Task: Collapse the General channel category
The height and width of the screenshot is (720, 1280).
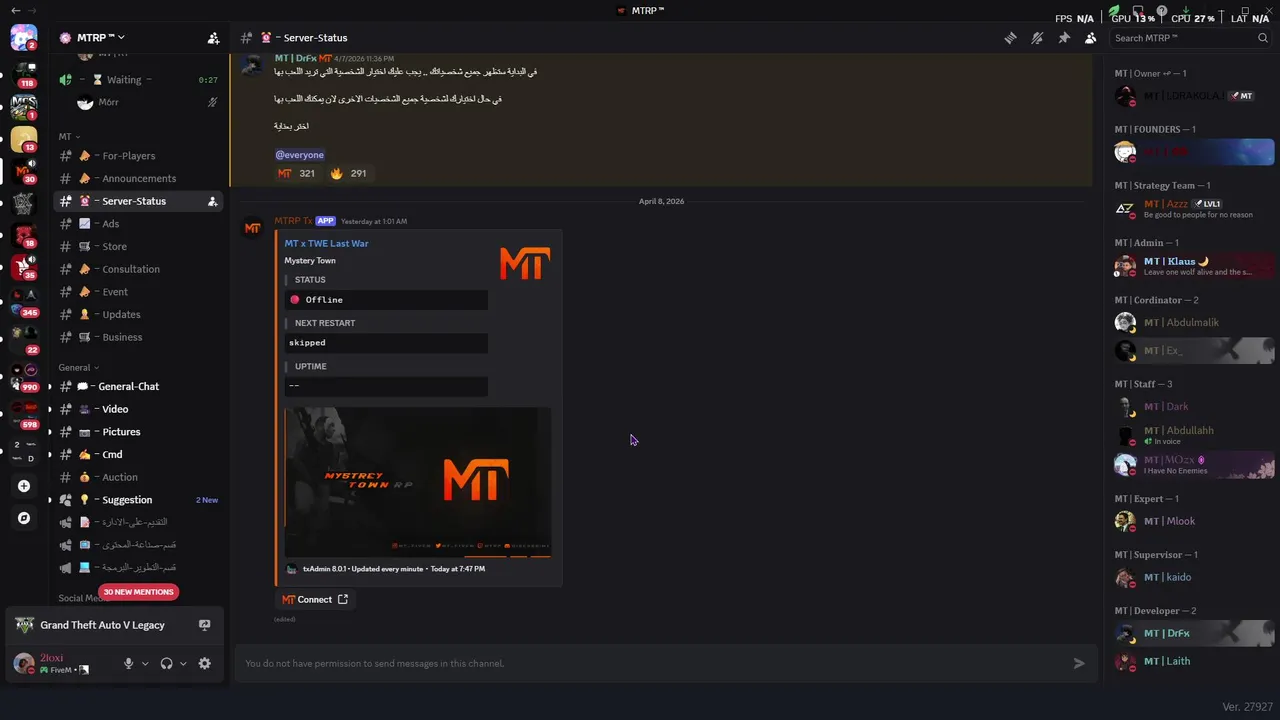Action: [x=79, y=367]
